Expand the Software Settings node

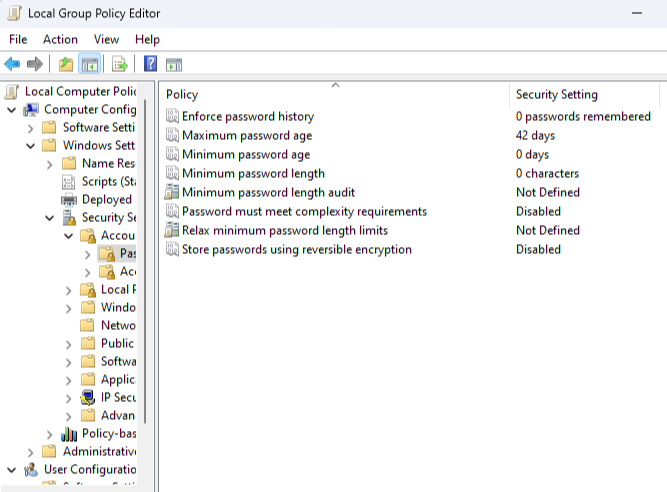coord(31,128)
